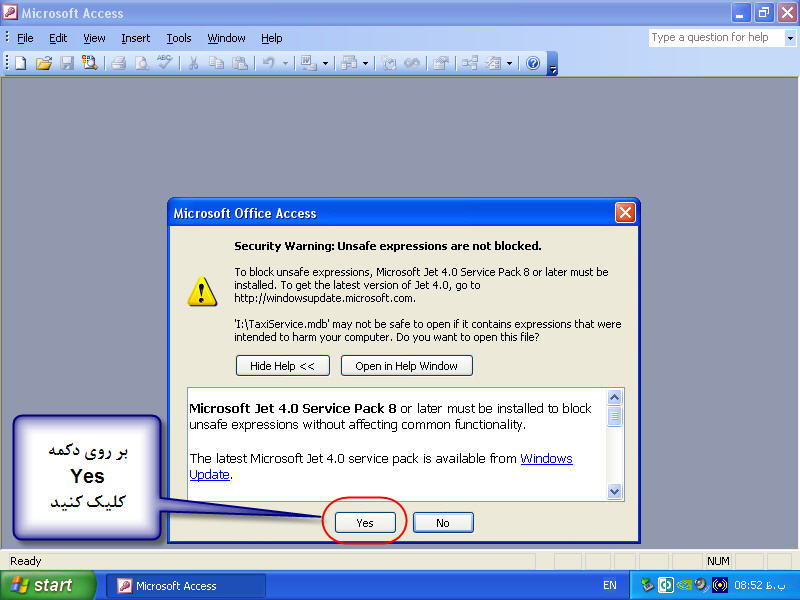Click the Paste clipboard icon
800x600 pixels.
240,63
